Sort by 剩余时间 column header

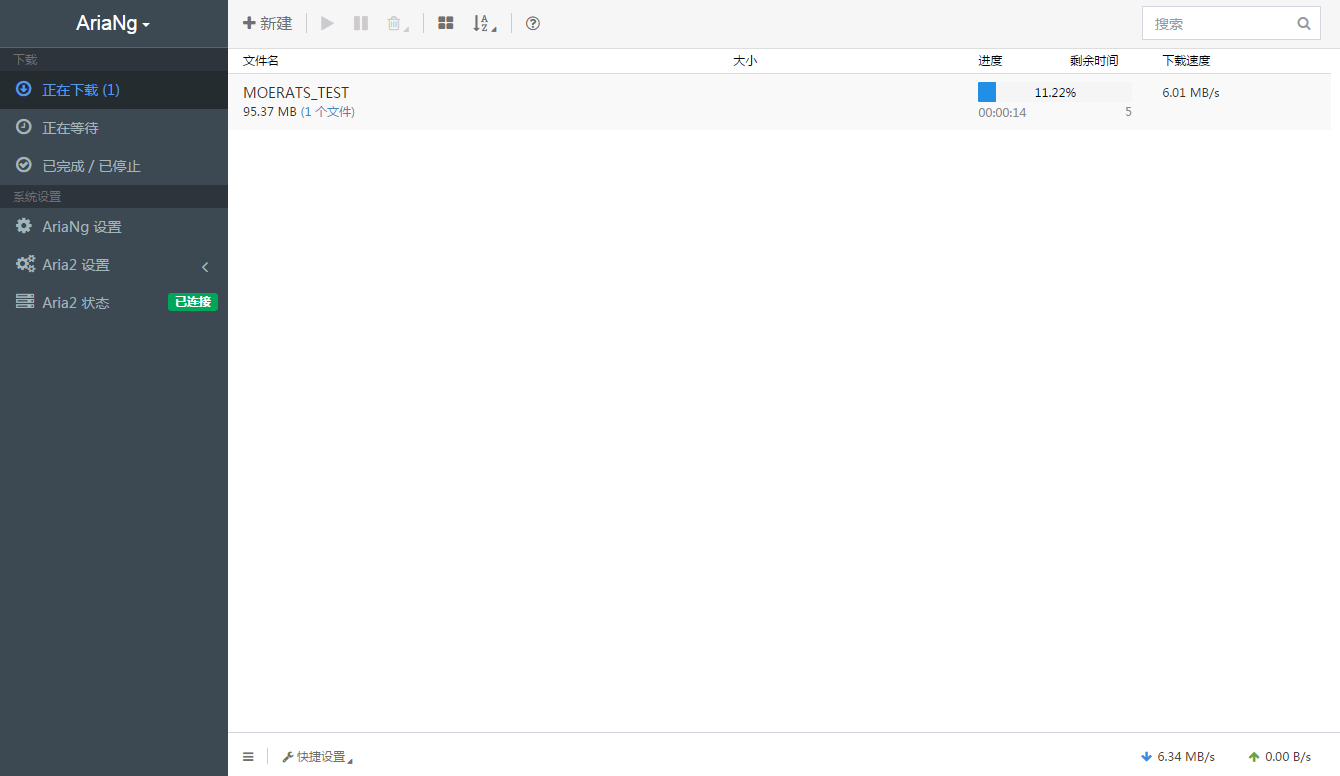(1094, 61)
